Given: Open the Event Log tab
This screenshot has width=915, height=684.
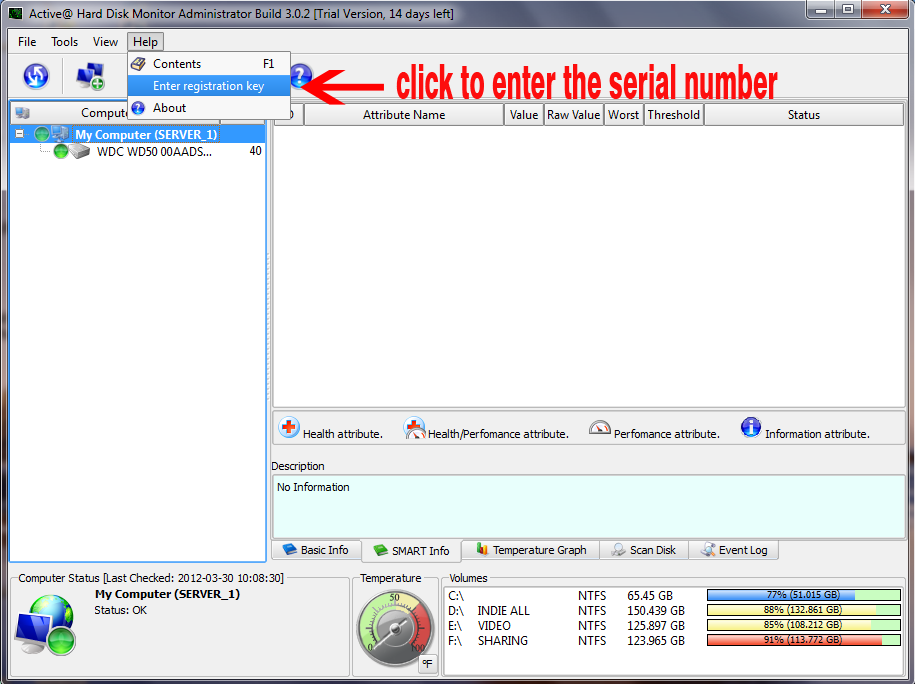Looking at the screenshot, I should coord(734,550).
